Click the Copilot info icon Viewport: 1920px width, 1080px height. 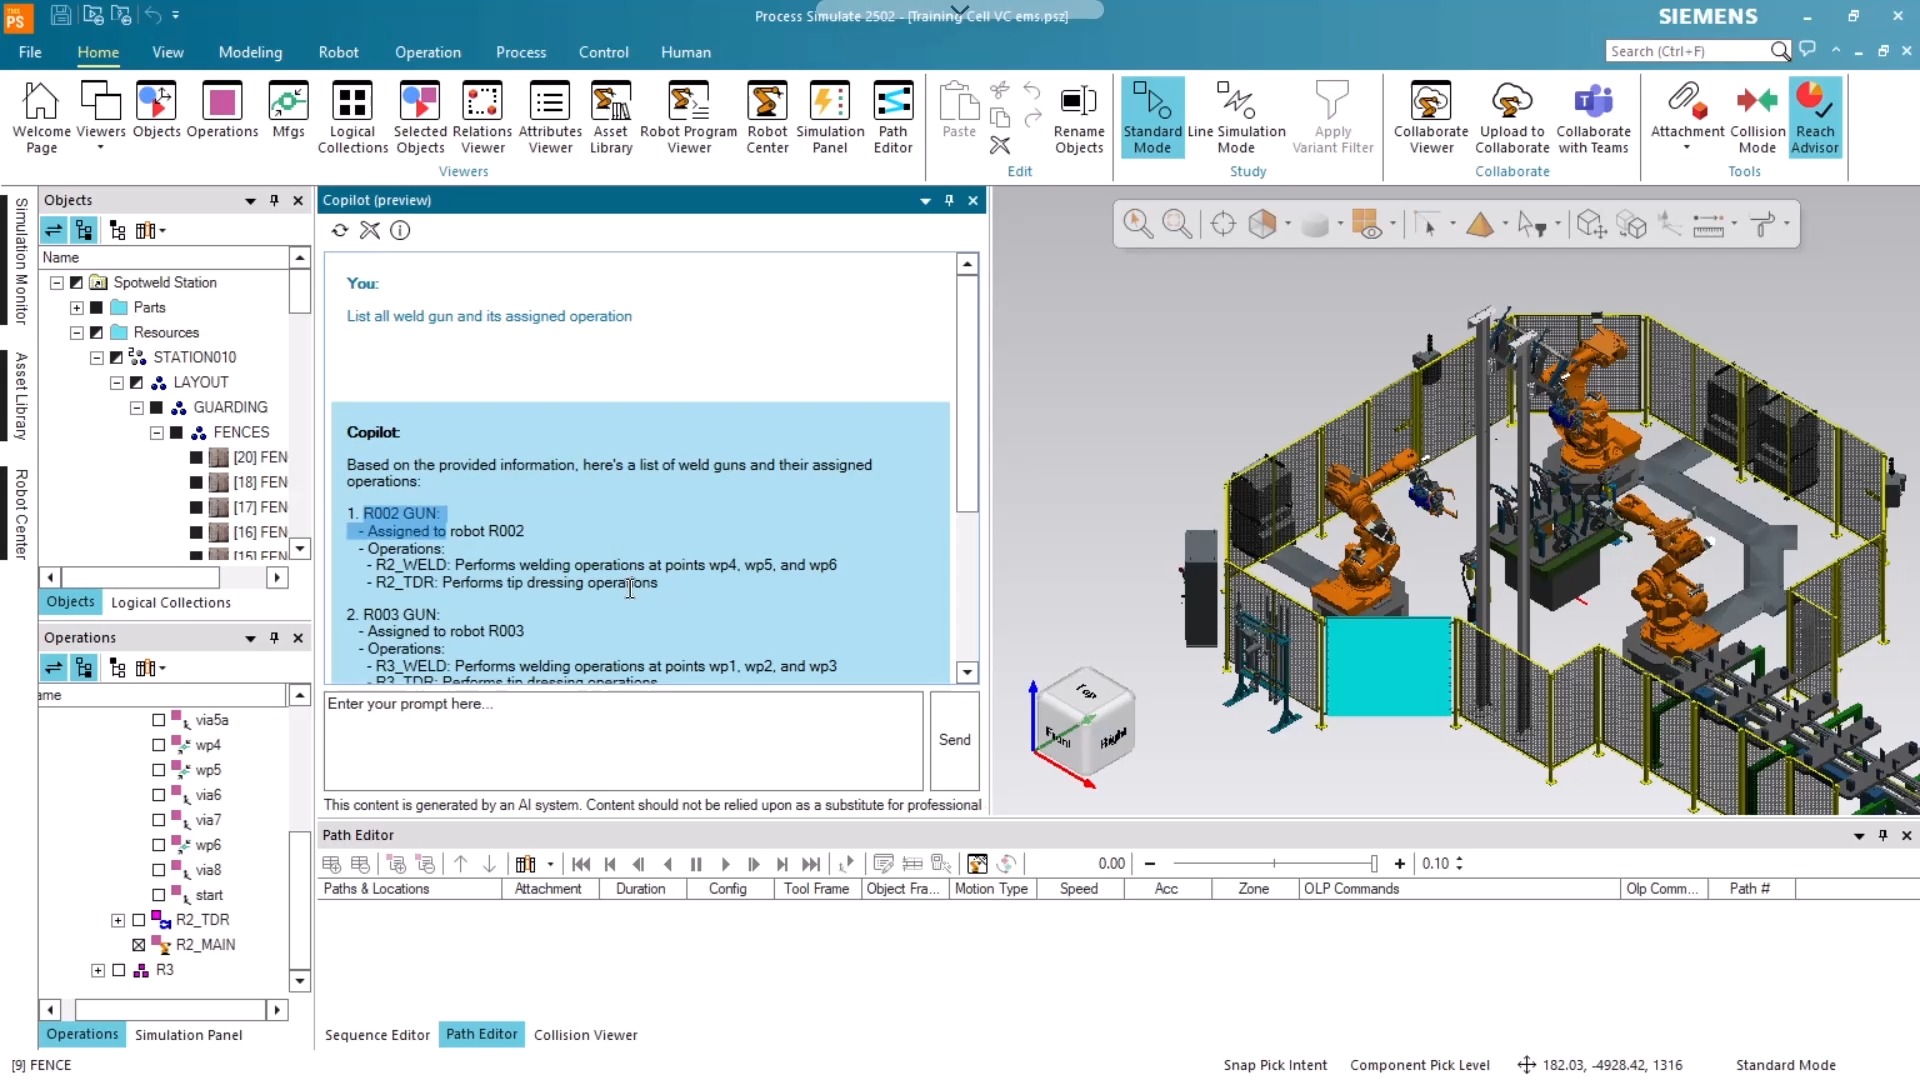coord(400,231)
